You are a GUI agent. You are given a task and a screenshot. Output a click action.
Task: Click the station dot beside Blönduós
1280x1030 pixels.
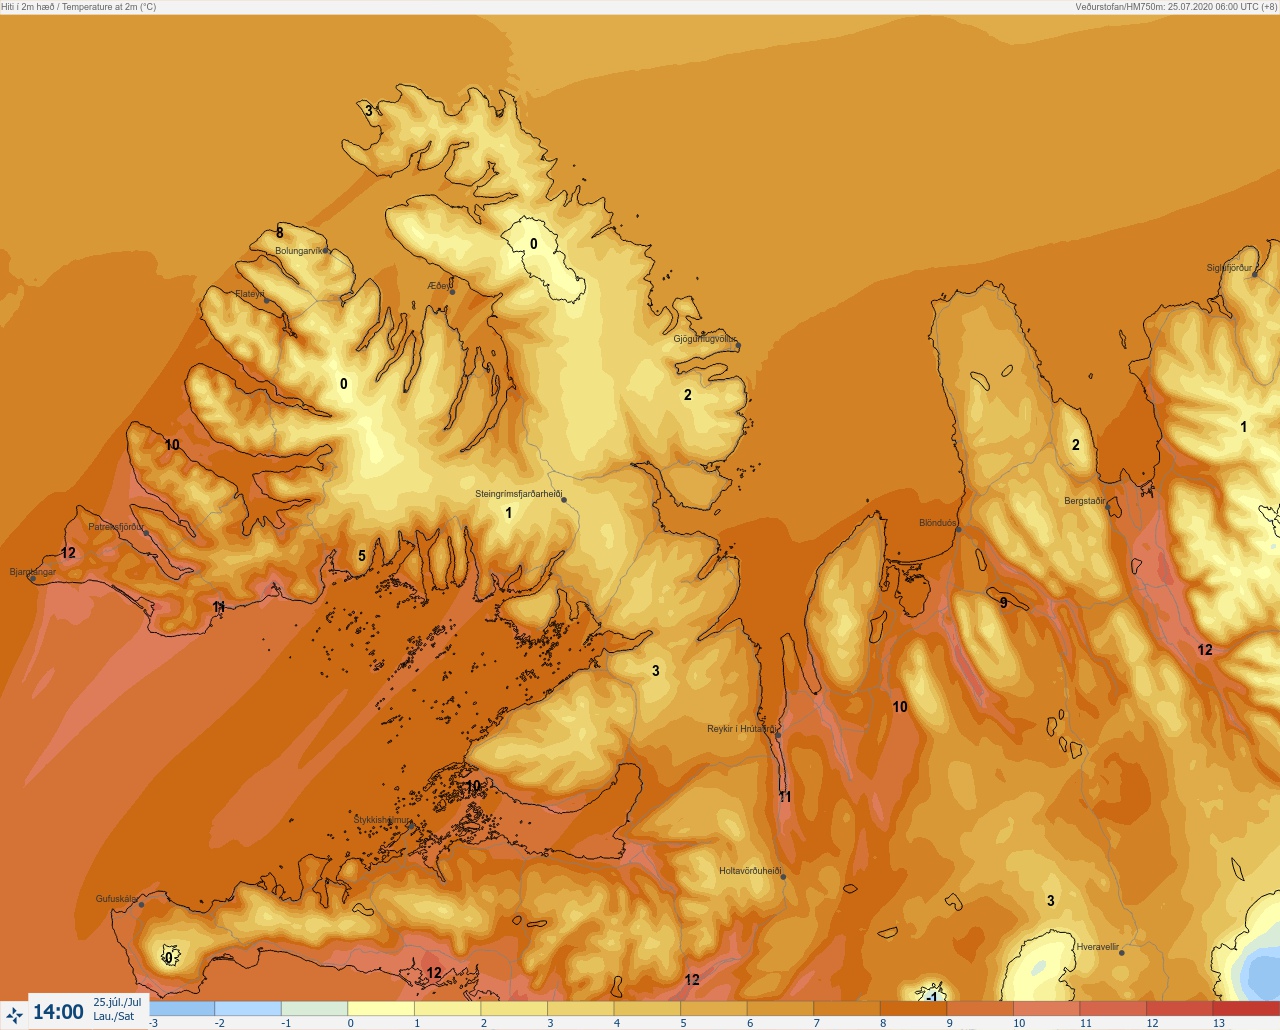(x=958, y=530)
